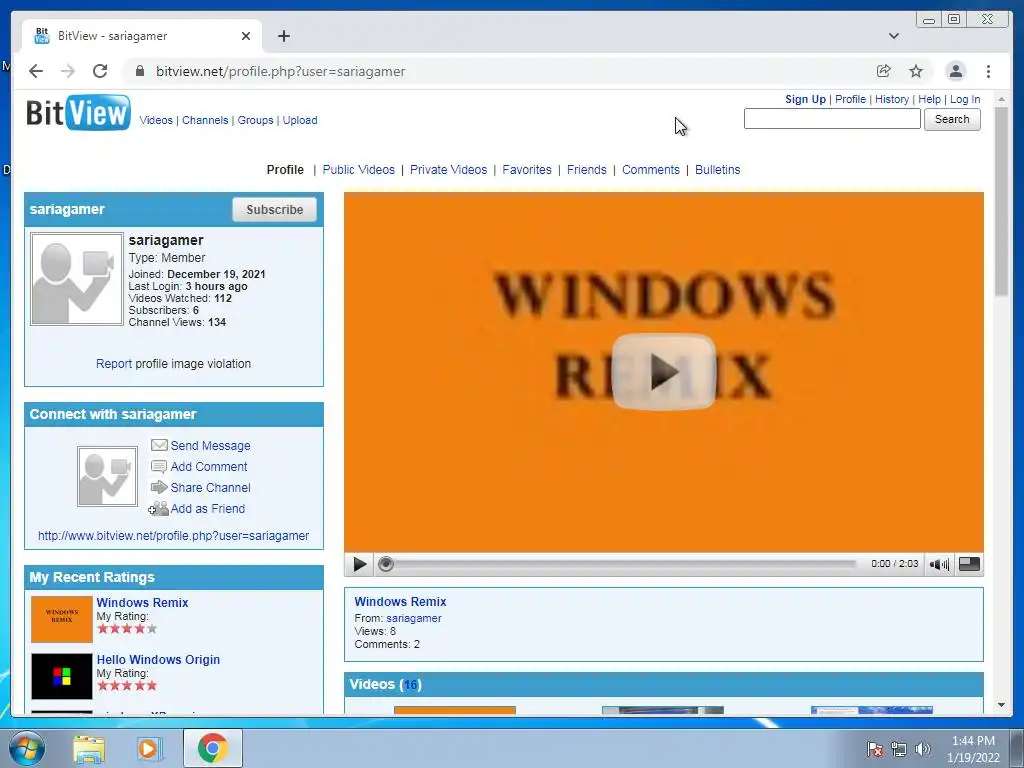Click the Log In link

point(965,99)
